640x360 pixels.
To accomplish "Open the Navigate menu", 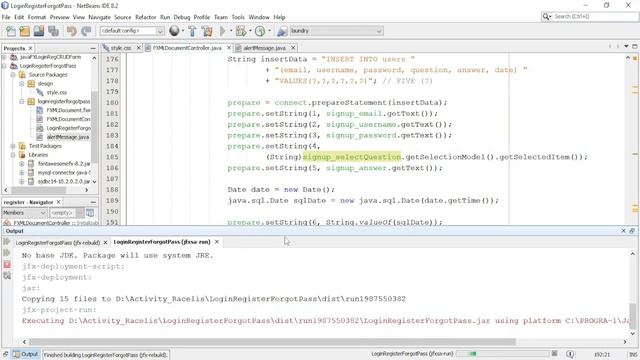I will pyautogui.click(x=99, y=17).
